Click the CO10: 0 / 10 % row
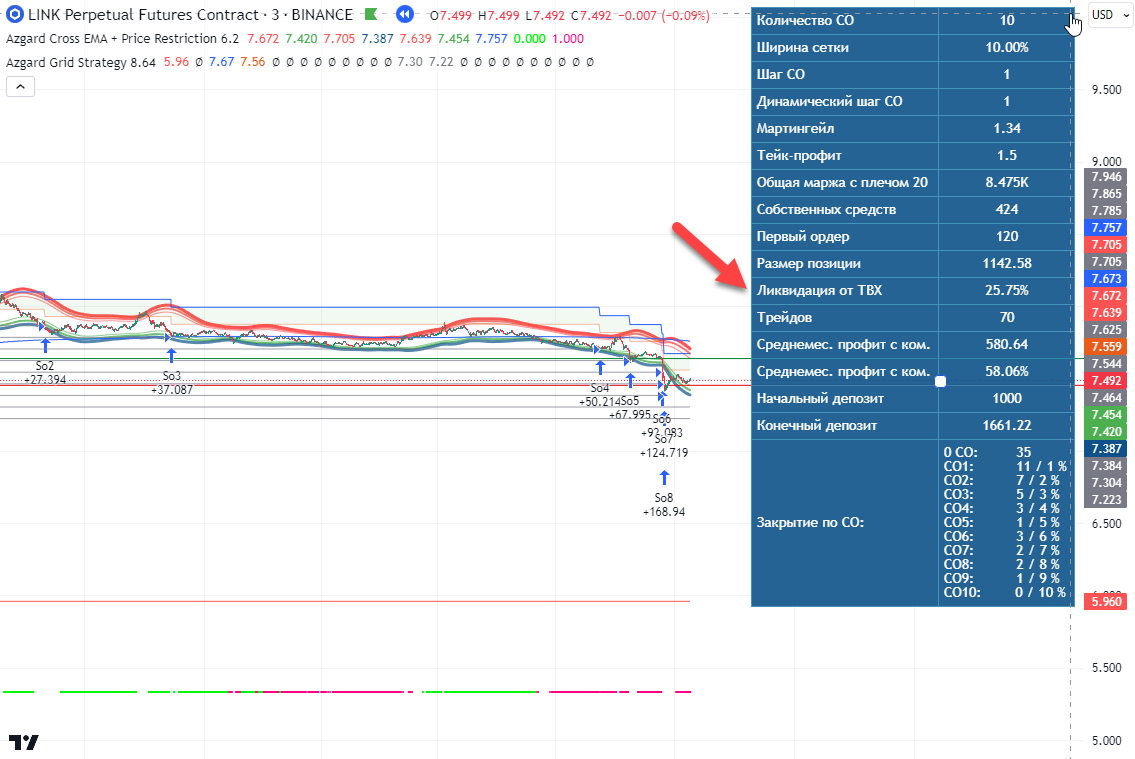This screenshot has width=1135, height=759. [x=1005, y=593]
